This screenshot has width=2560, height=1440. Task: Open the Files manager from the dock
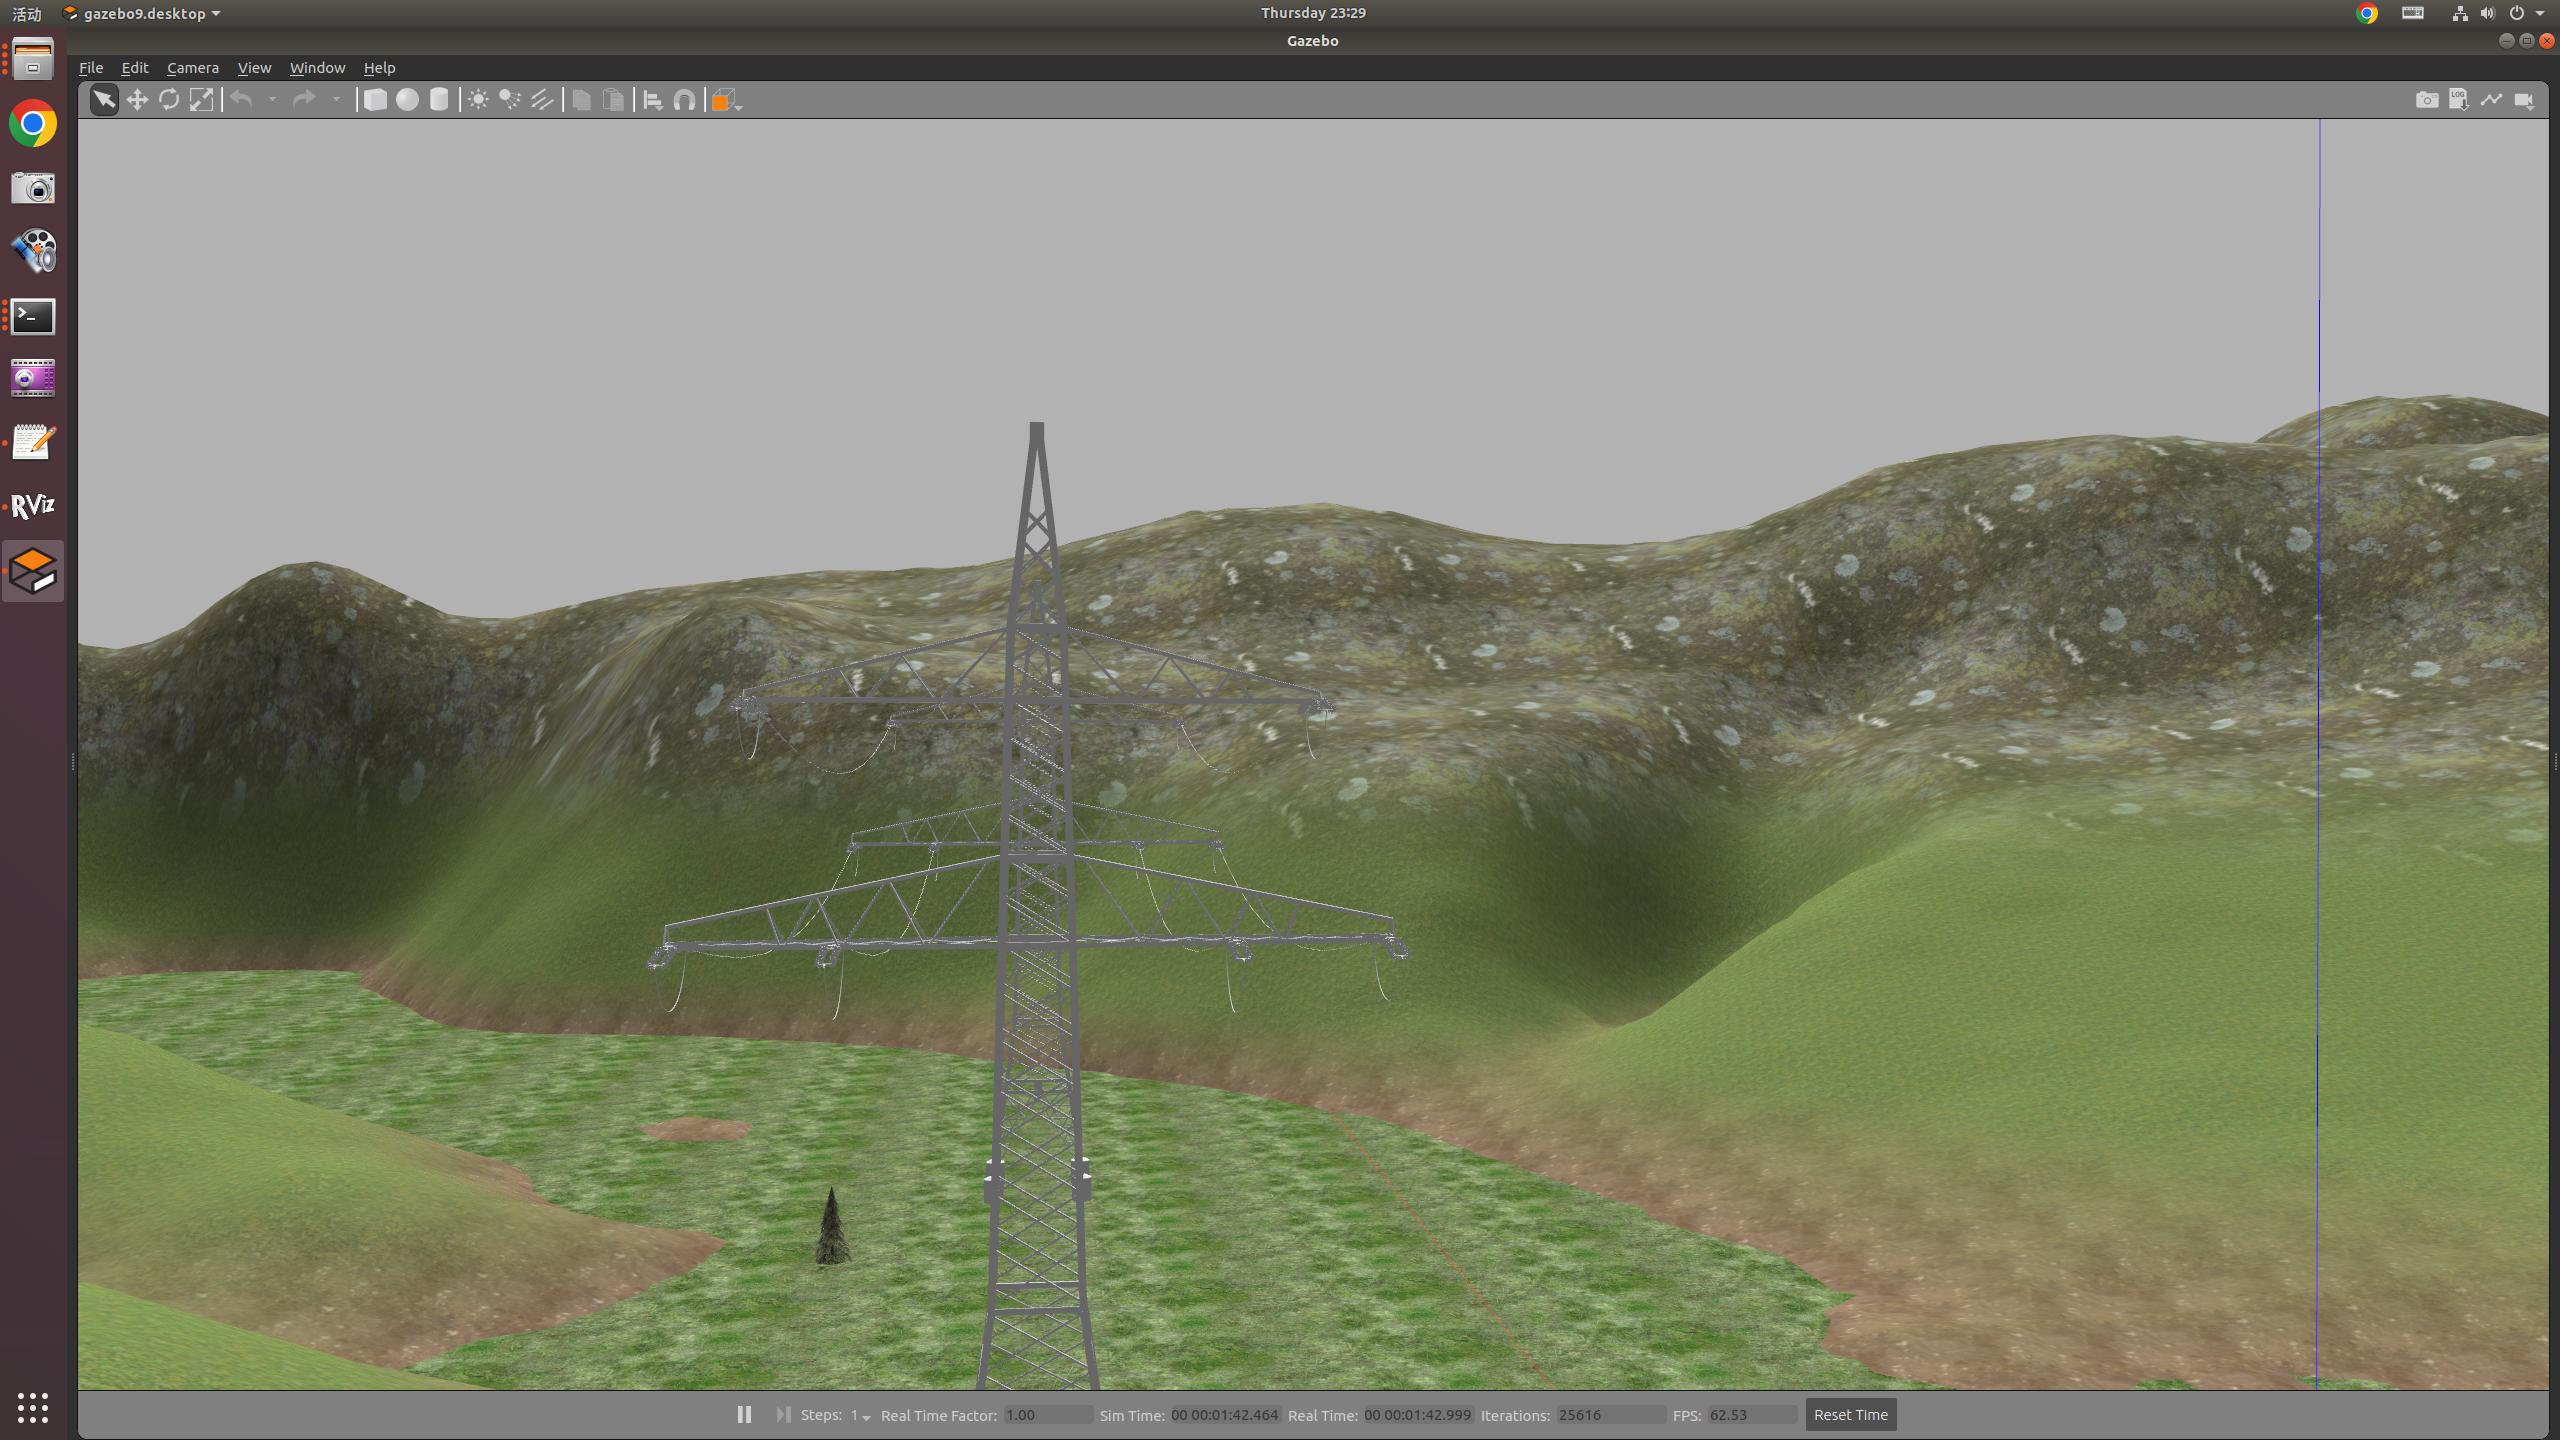pyautogui.click(x=33, y=59)
